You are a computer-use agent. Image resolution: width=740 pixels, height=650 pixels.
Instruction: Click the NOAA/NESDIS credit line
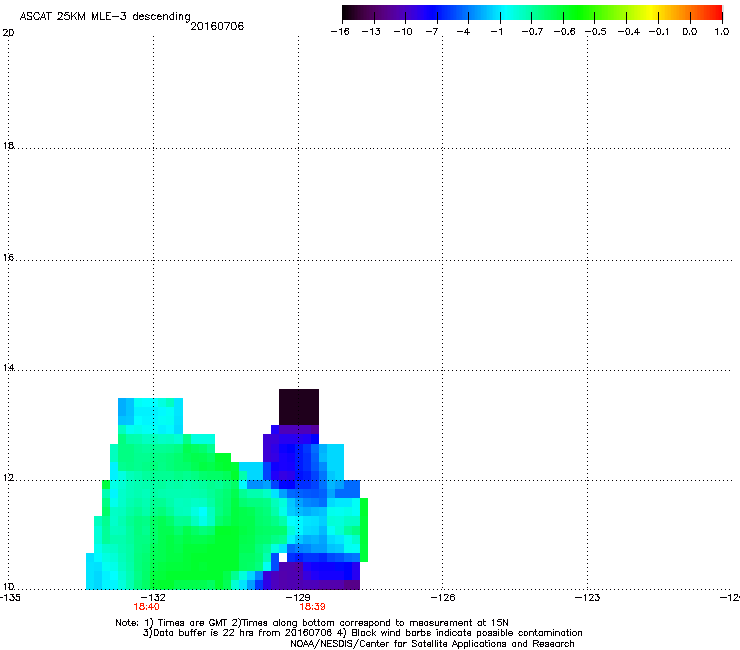point(432,644)
